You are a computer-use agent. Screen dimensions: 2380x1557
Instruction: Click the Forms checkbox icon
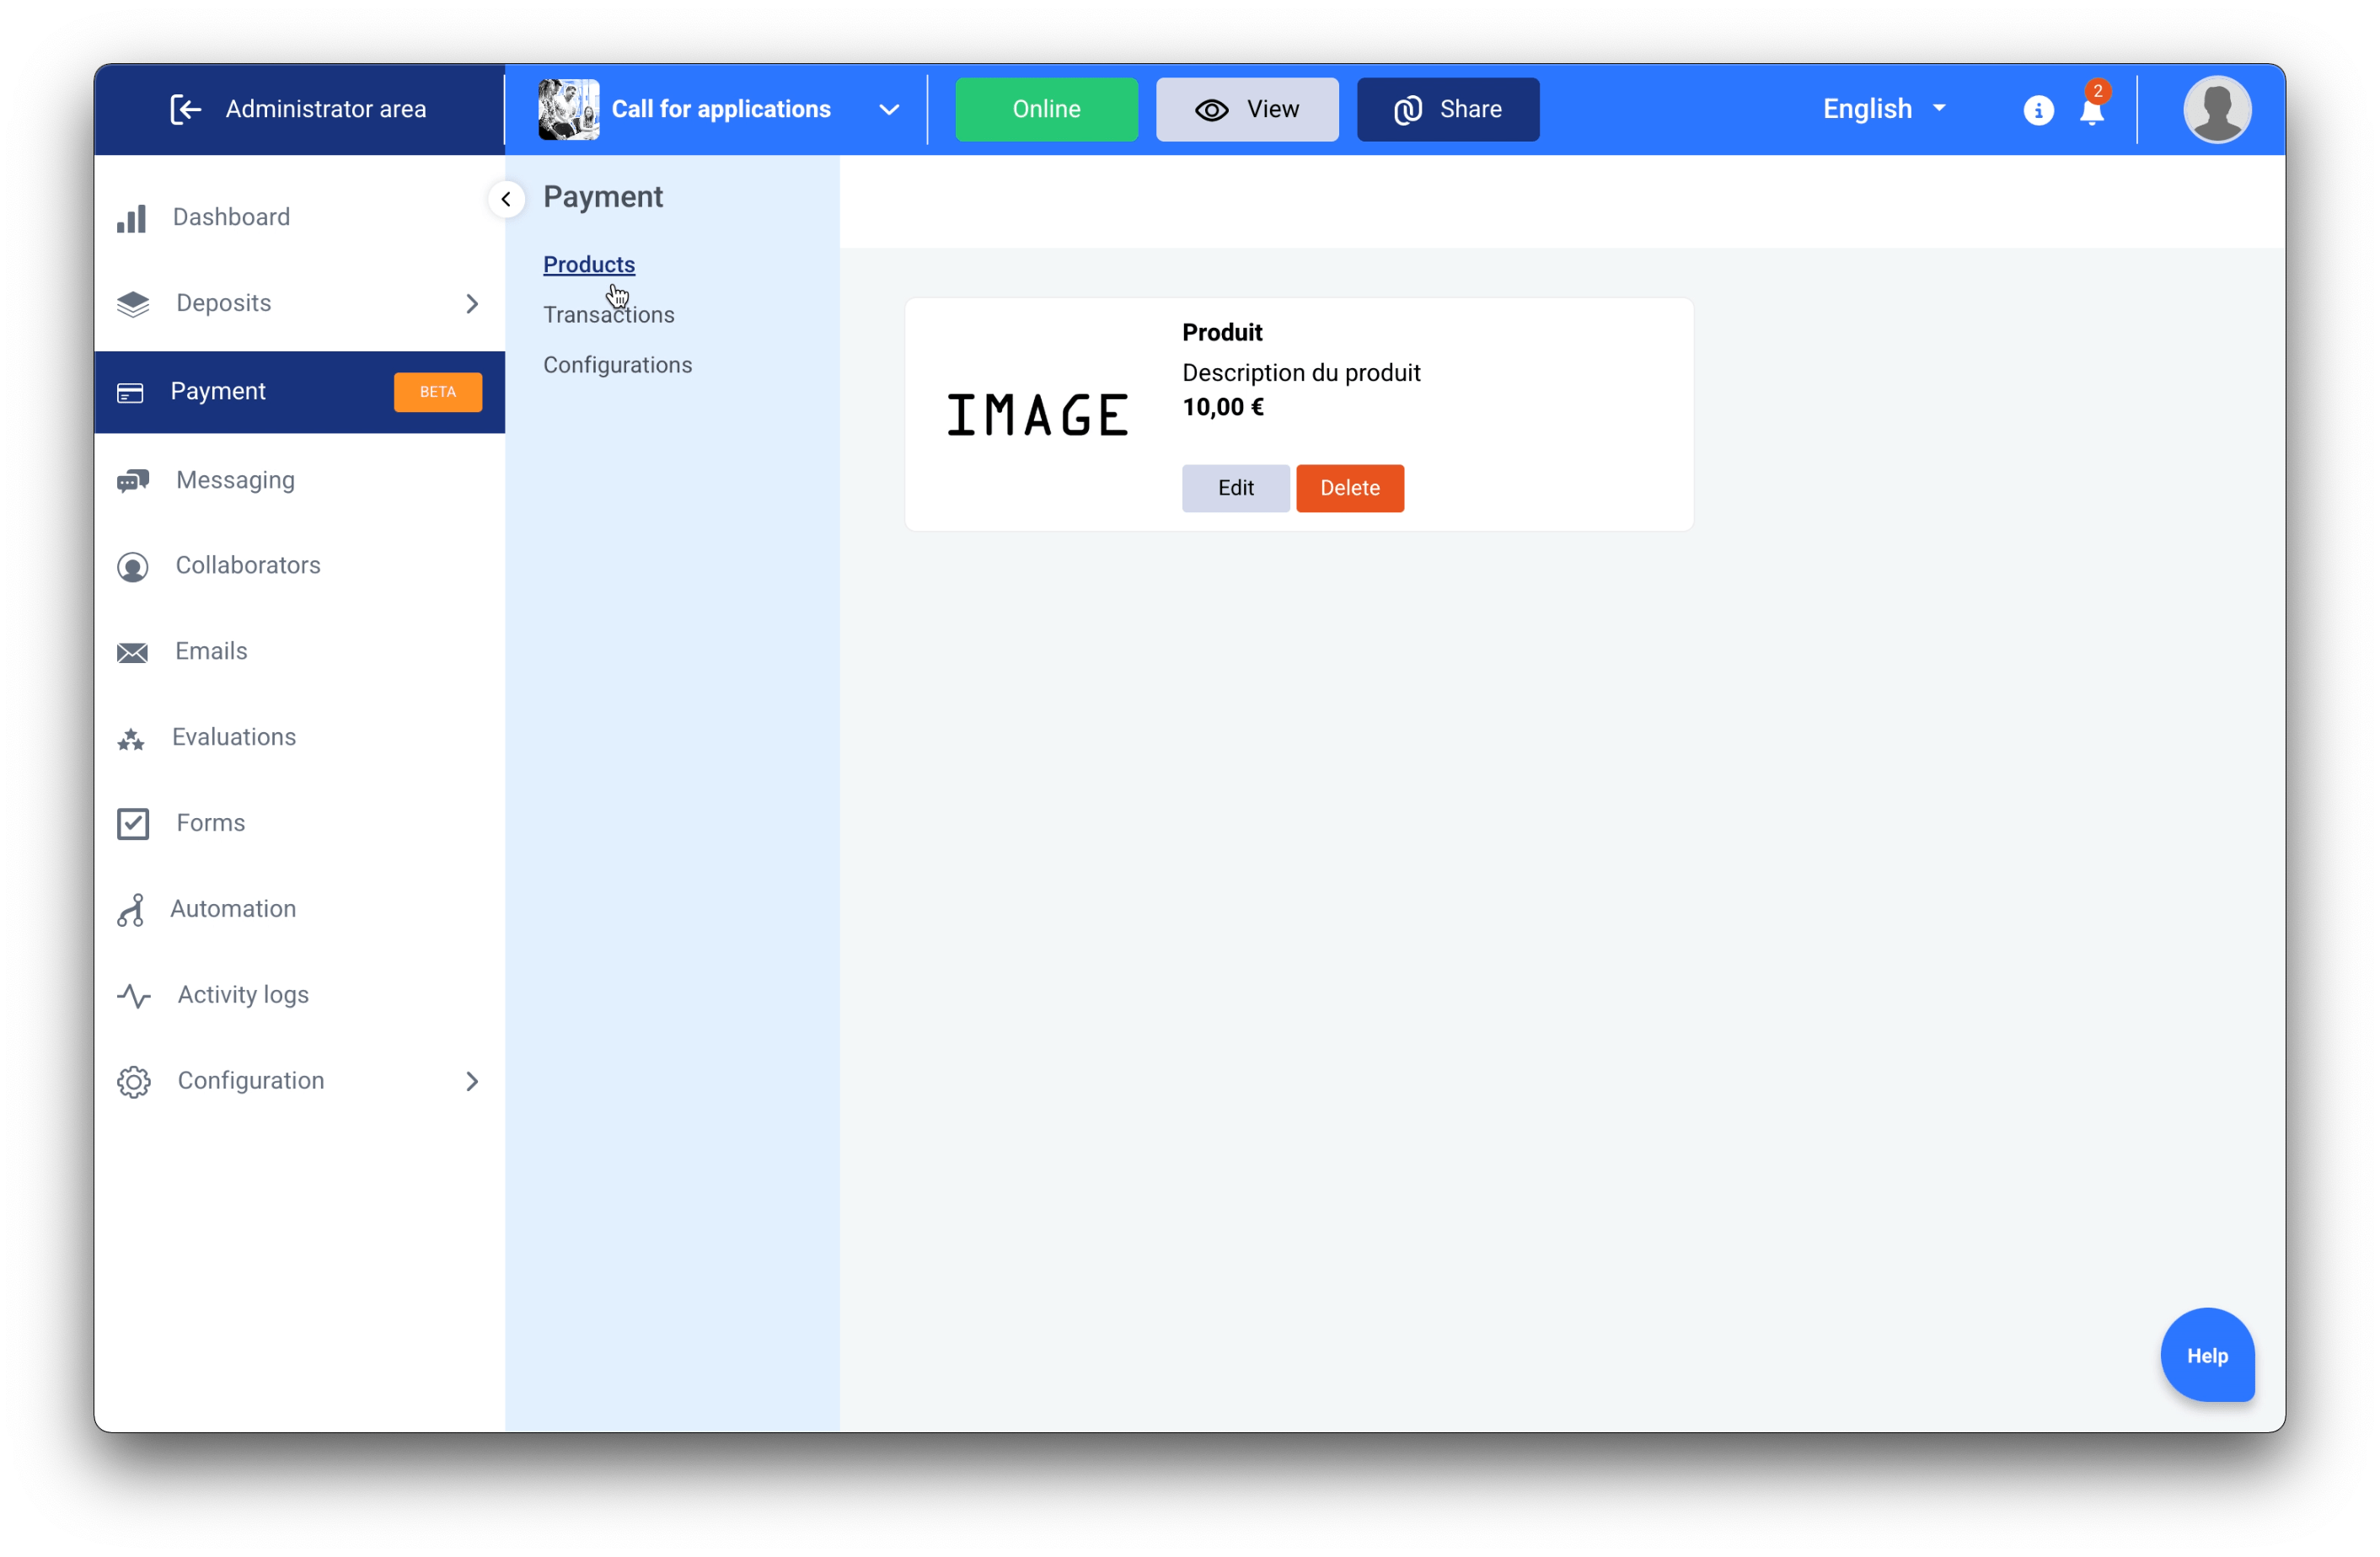133,824
